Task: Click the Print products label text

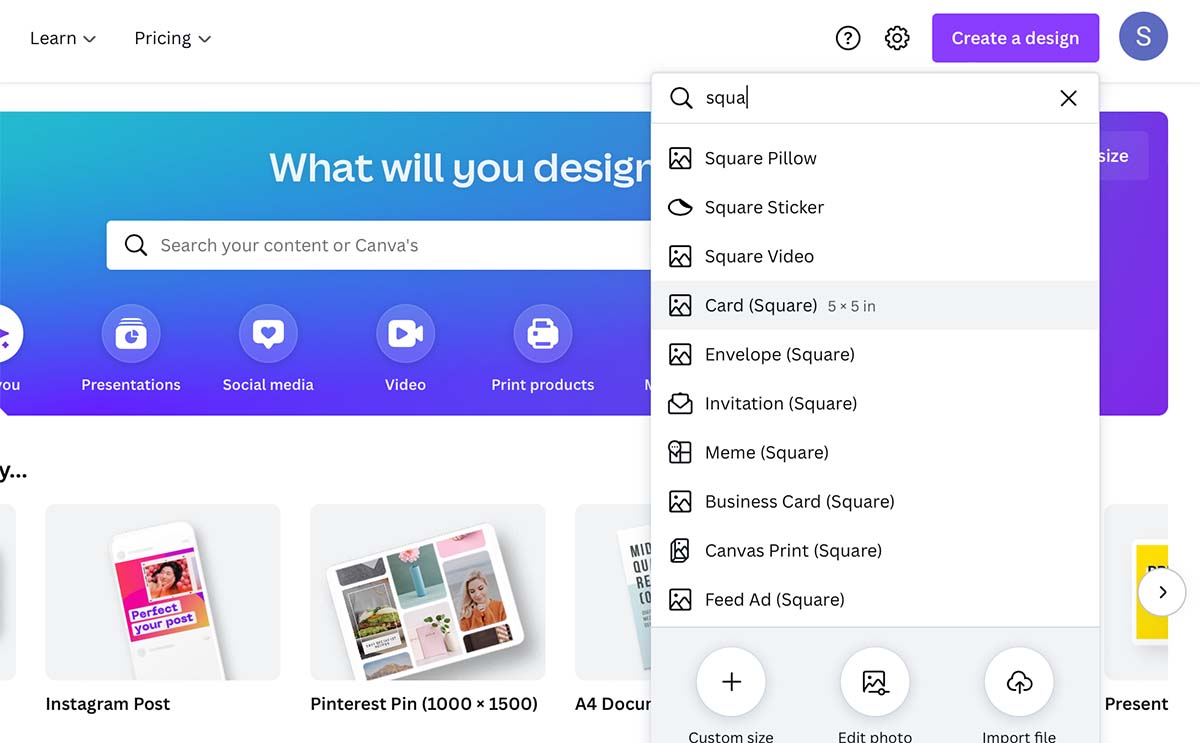Action: (x=542, y=385)
